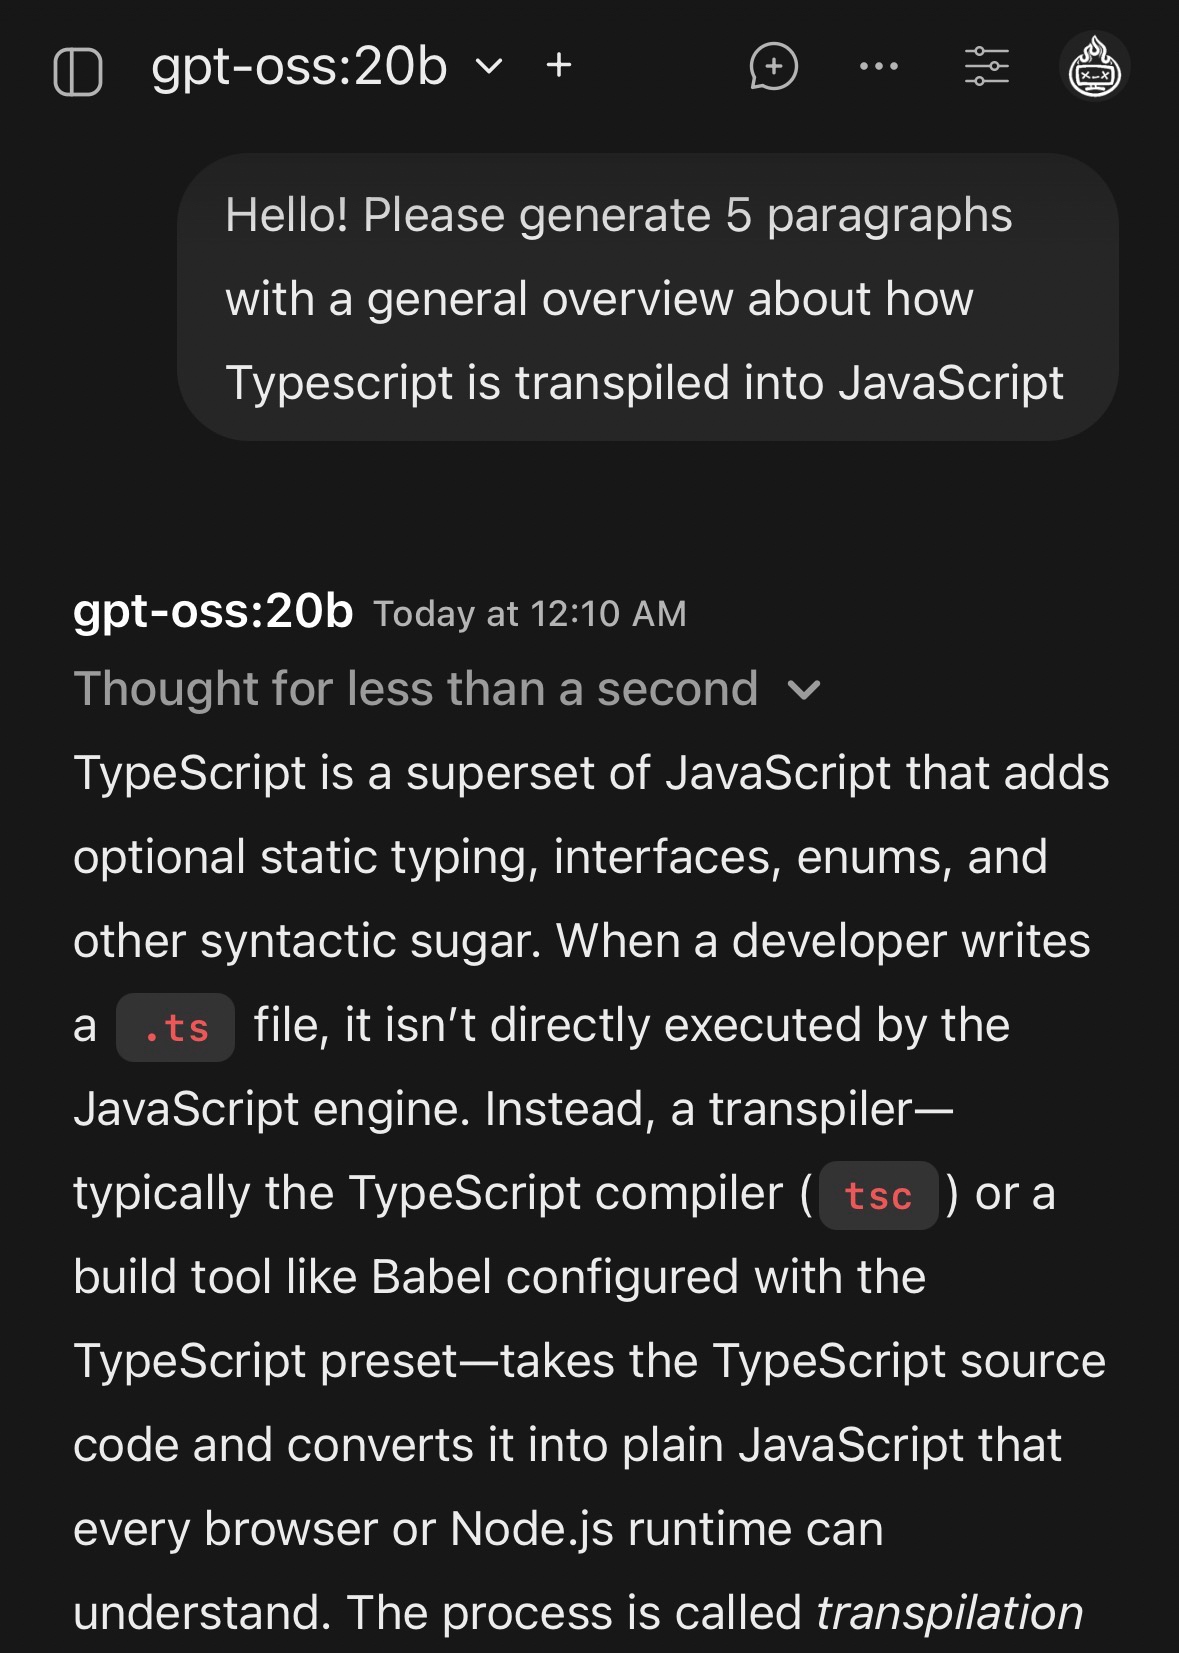Click "TypeScript preset" in the response paragraph
This screenshot has width=1179, height=1653.
pyautogui.click(x=265, y=1361)
